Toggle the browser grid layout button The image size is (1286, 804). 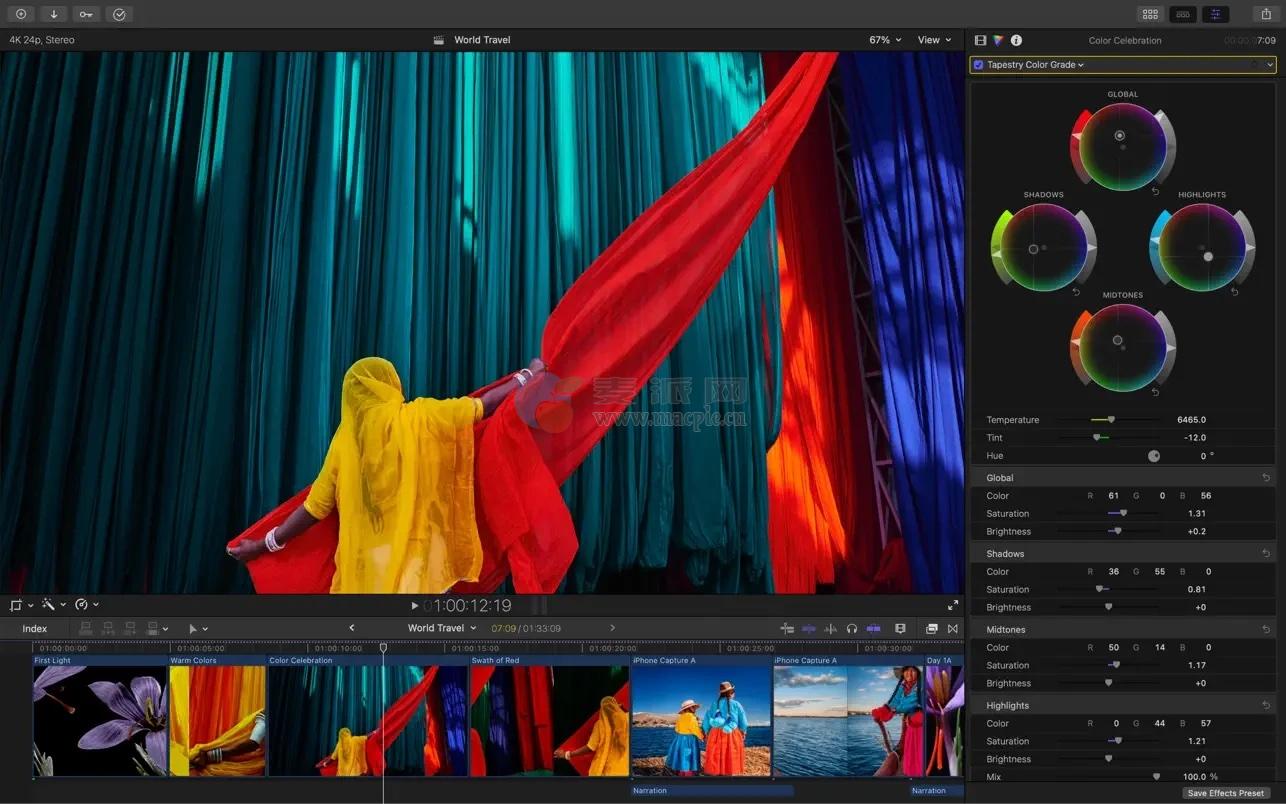pos(1150,14)
